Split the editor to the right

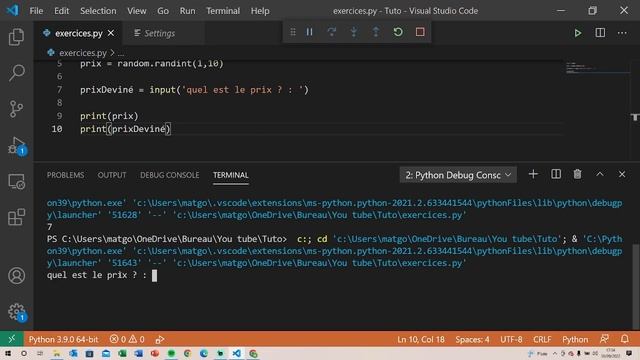pos(600,33)
